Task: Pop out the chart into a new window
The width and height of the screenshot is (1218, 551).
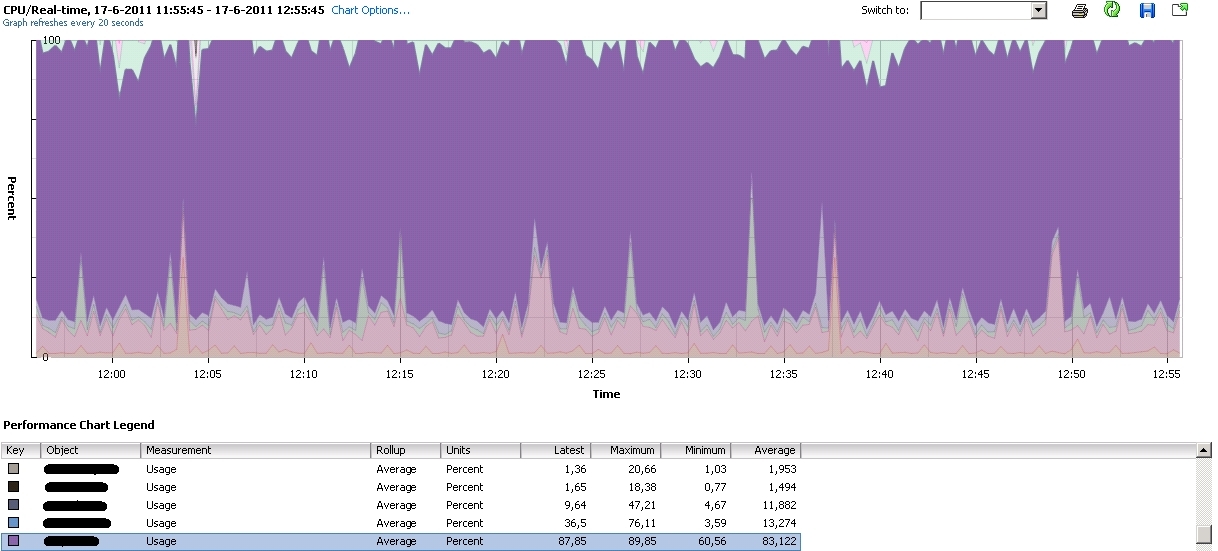Action: 1180,10
